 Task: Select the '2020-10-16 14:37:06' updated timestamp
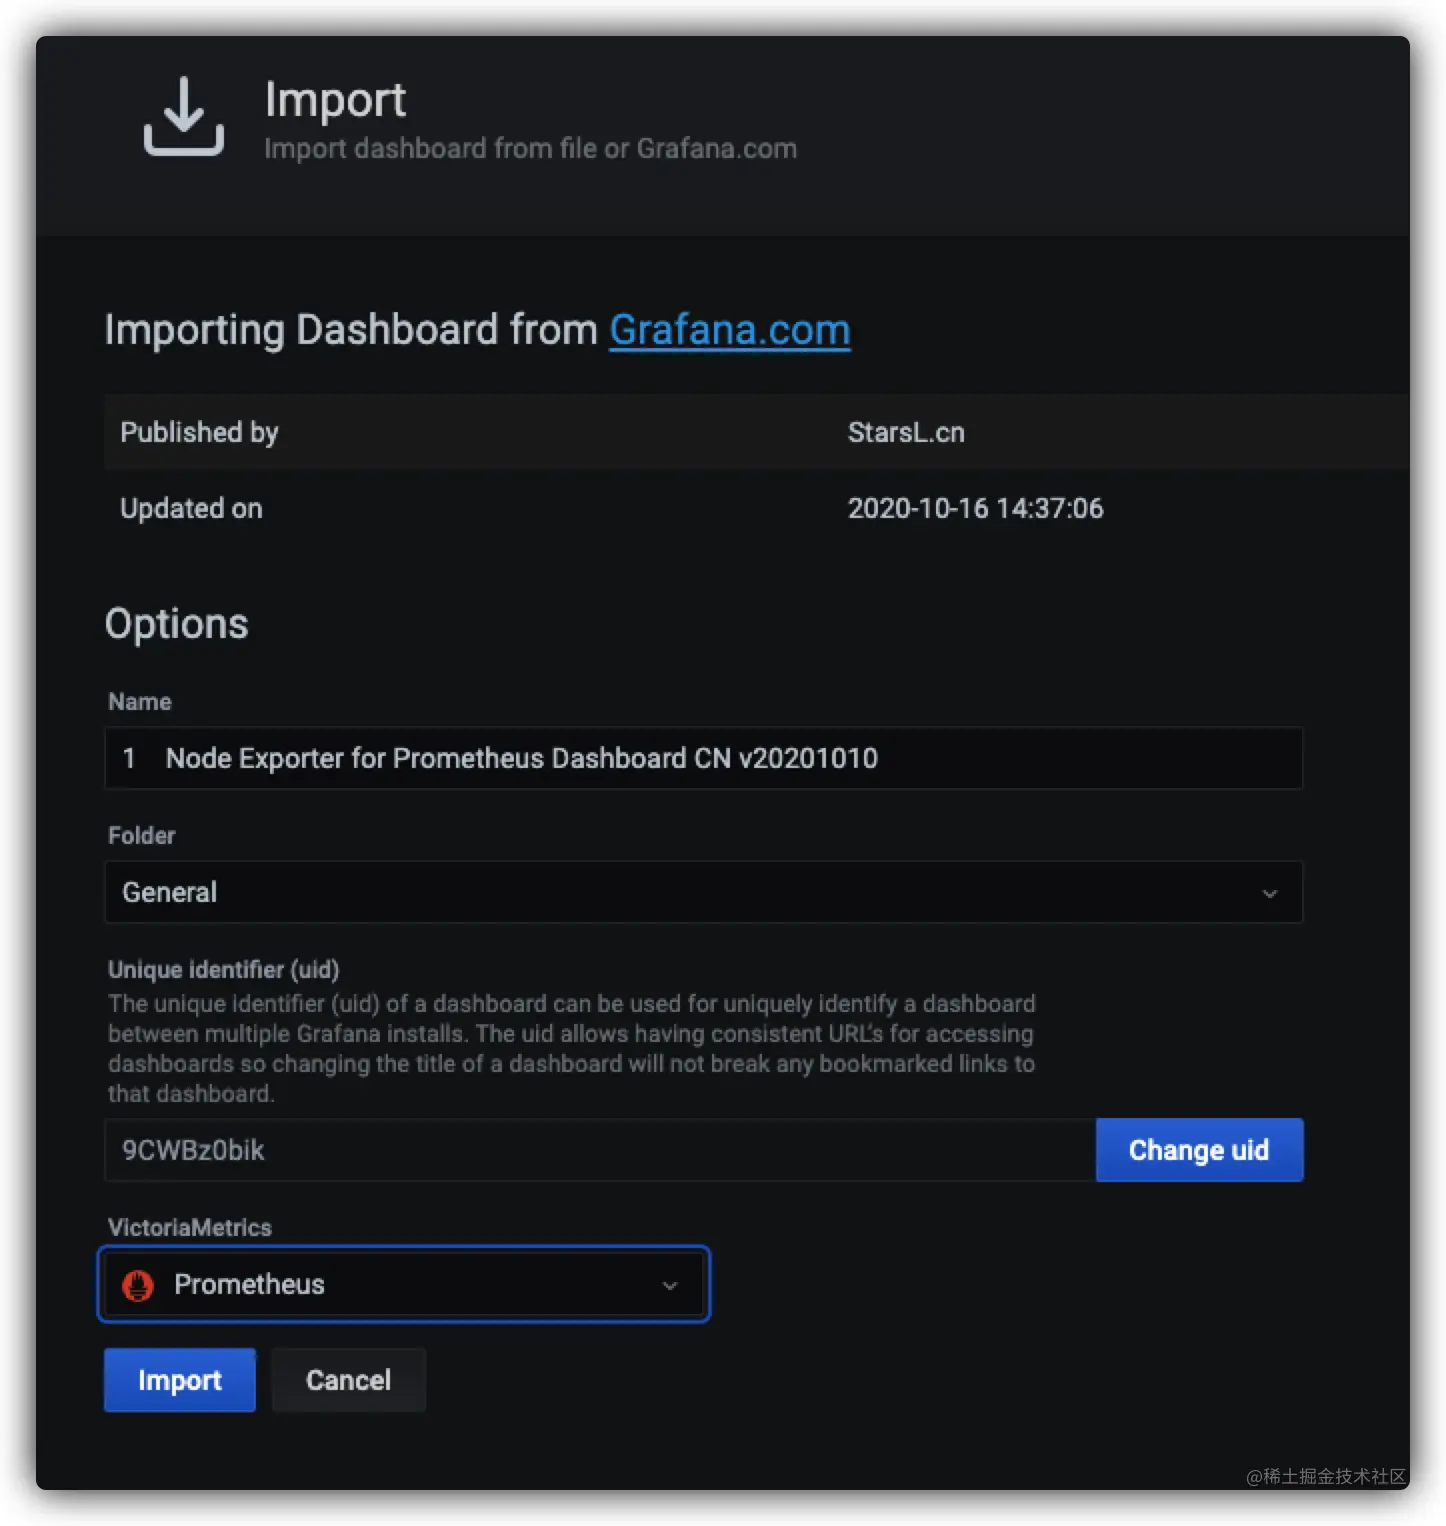(975, 508)
